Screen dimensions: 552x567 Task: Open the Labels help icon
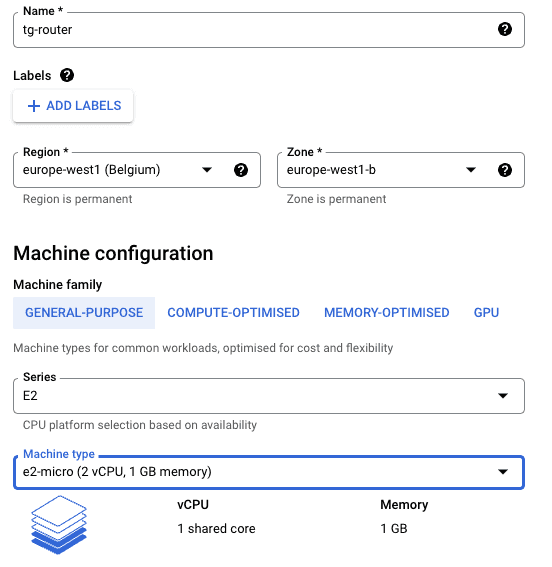[67, 75]
